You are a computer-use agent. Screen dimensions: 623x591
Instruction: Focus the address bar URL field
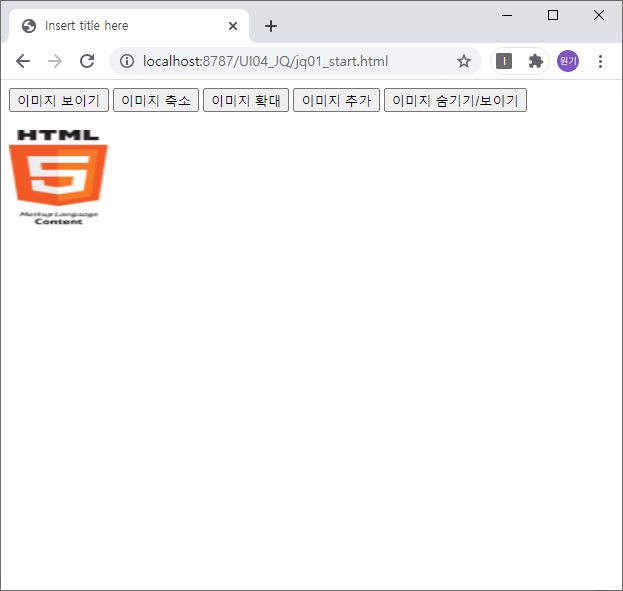(x=294, y=61)
